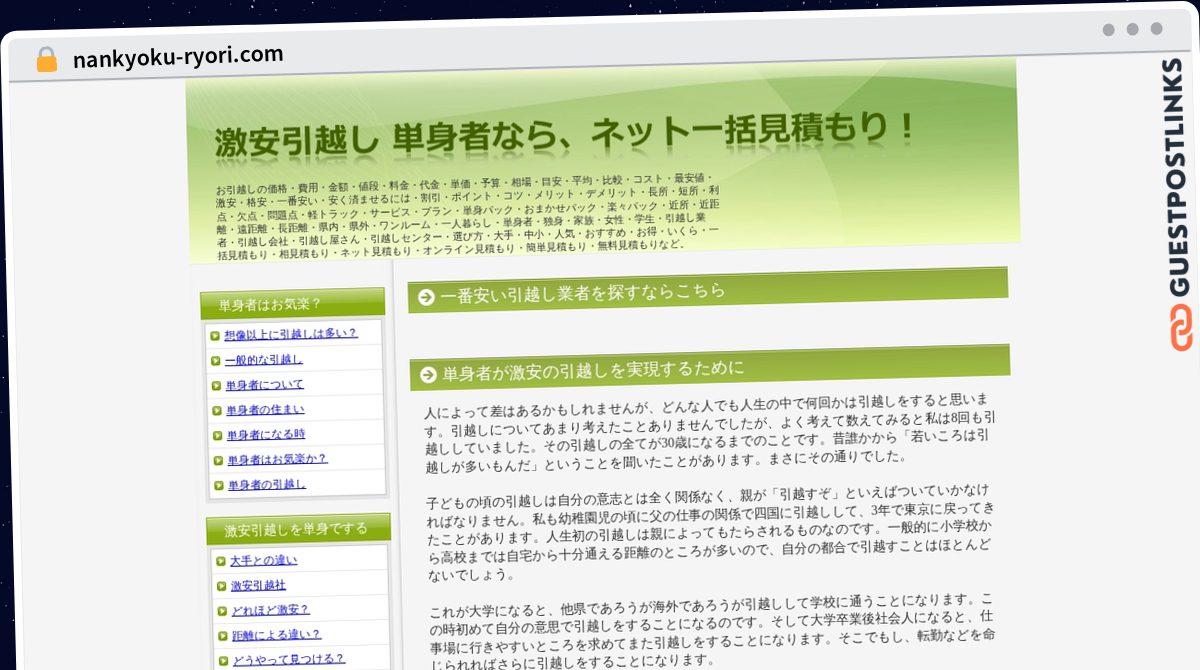Screen dimensions: 1200x670
Task: Click the bullet icon next to どうやって見つける？
Action: [x=222, y=659]
